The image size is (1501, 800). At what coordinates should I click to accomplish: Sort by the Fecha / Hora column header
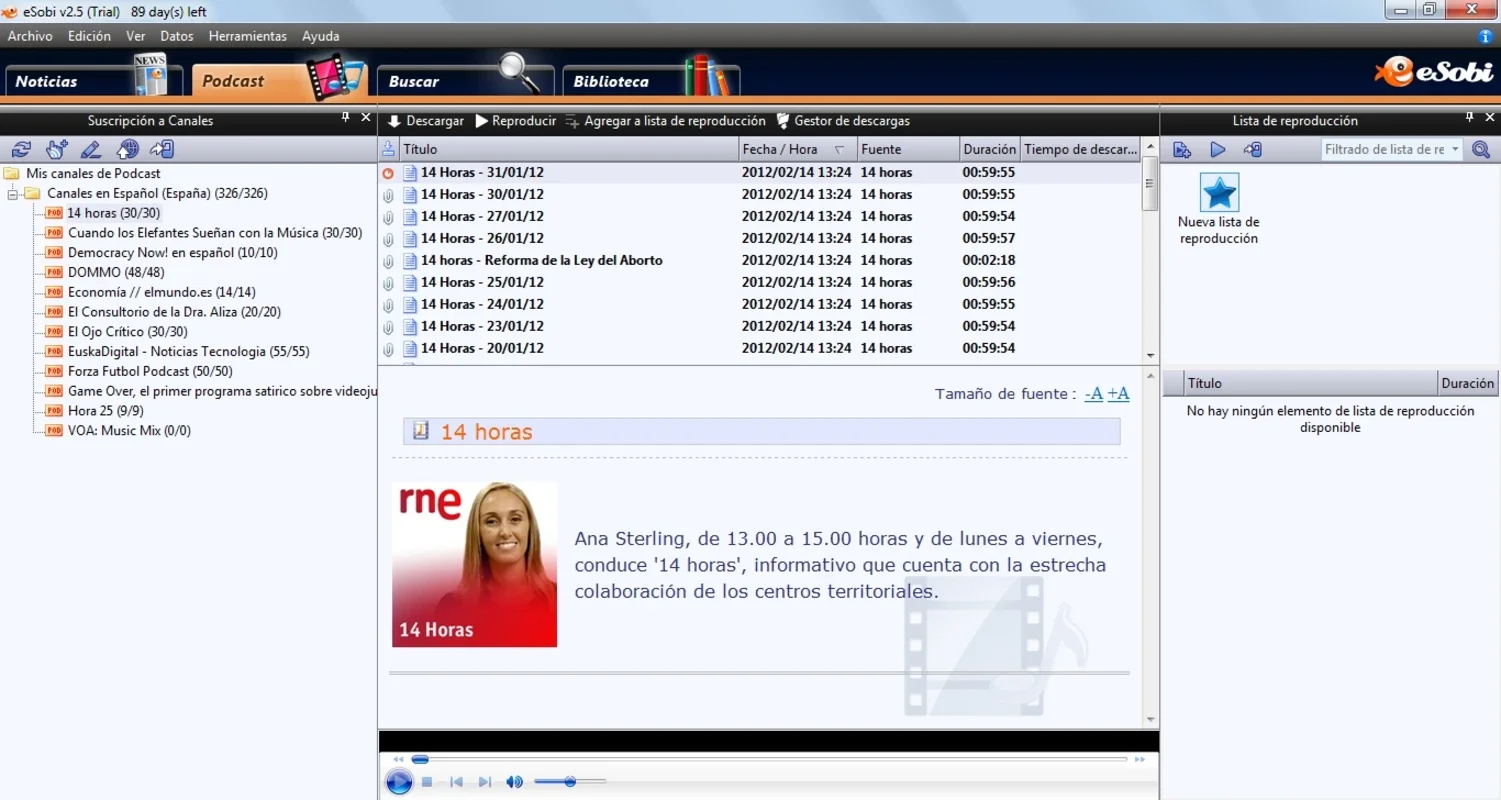pos(798,149)
